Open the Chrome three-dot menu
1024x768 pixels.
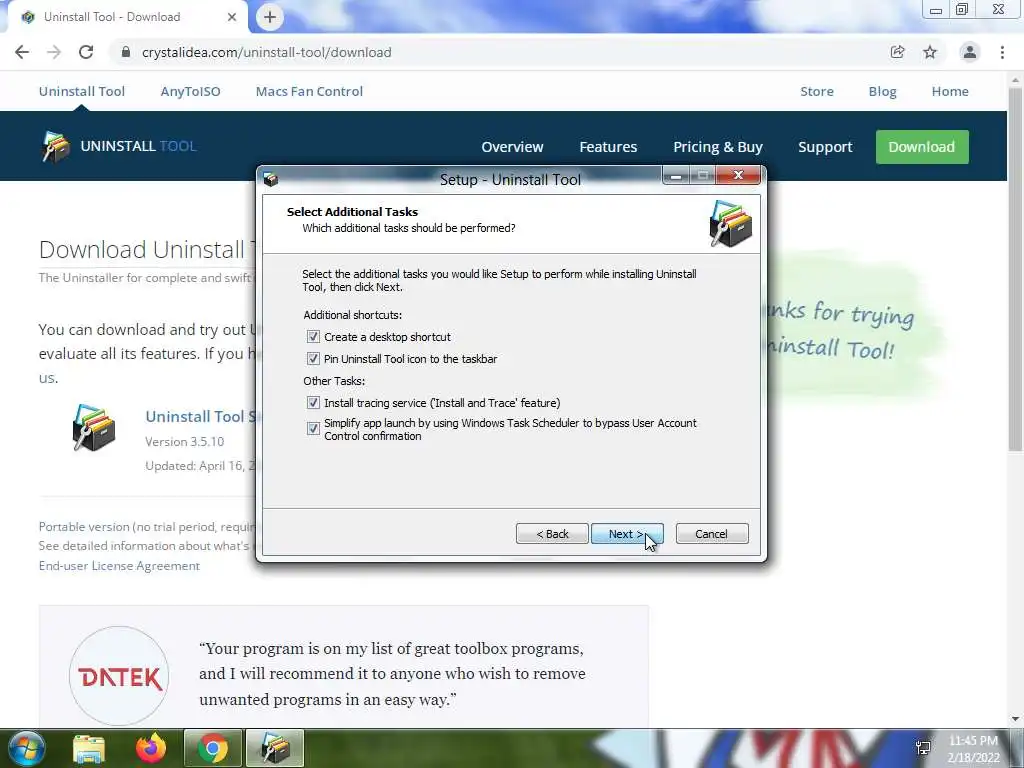click(x=1002, y=52)
